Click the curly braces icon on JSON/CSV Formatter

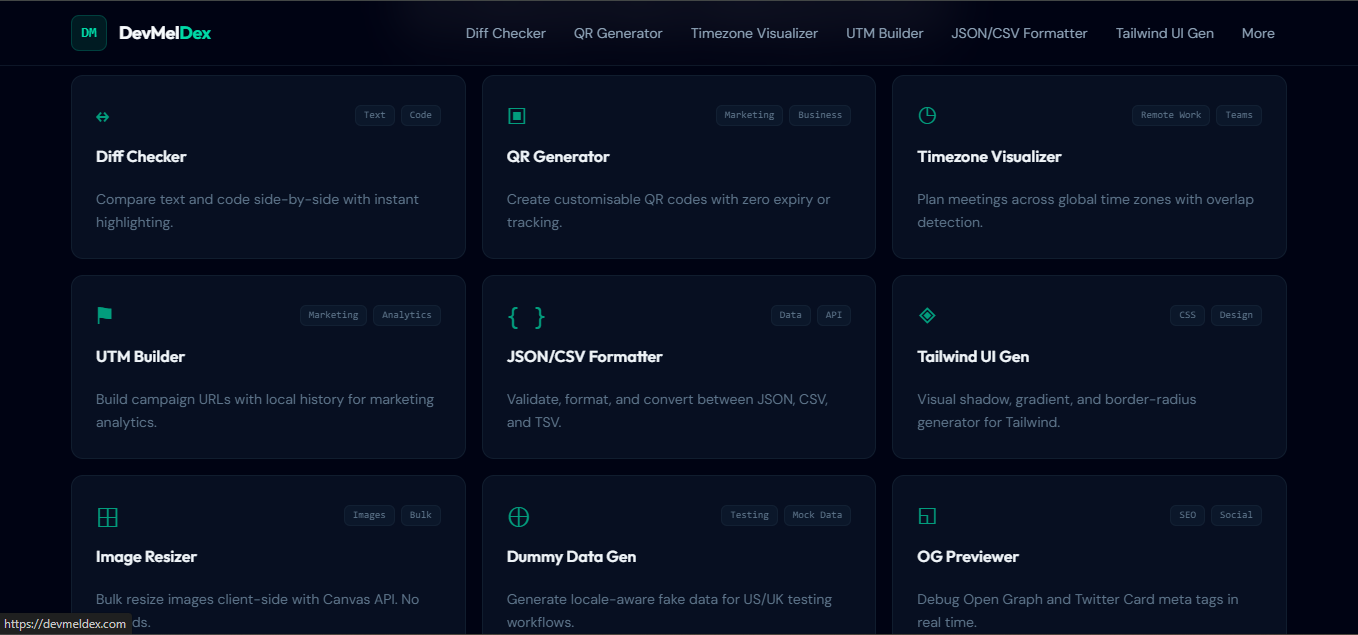[x=527, y=316]
